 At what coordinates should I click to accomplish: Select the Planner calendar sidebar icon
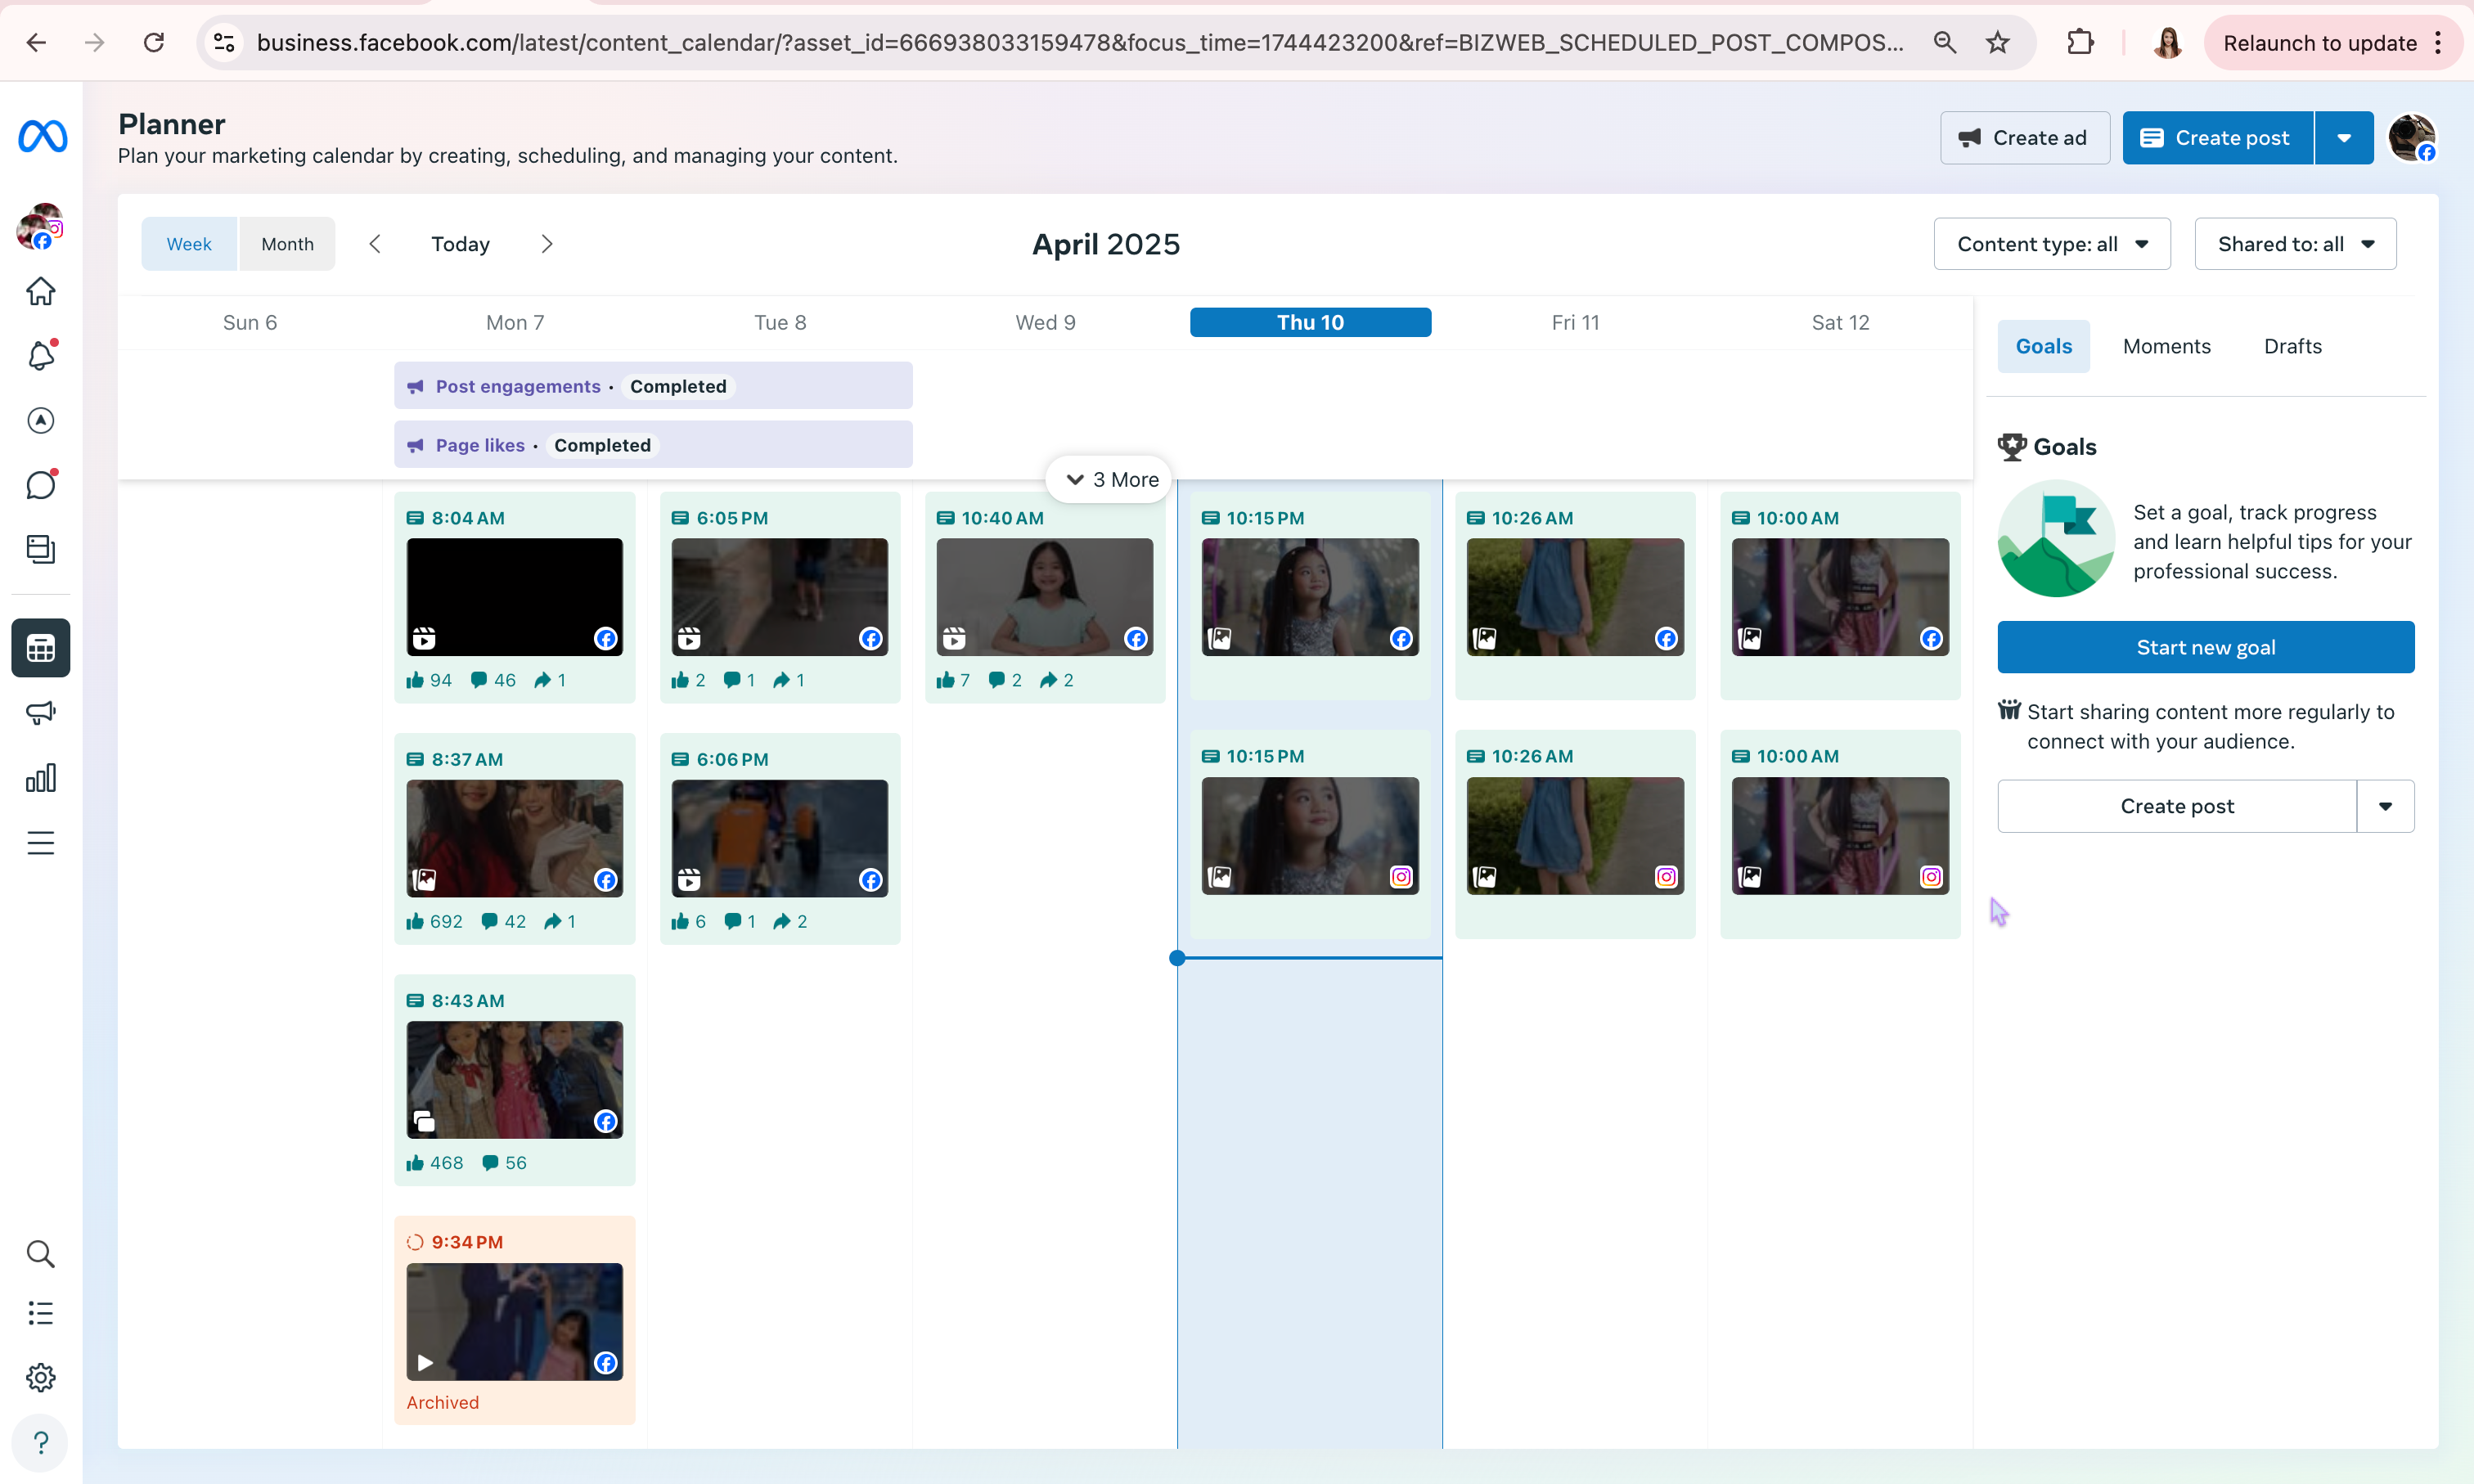(x=41, y=648)
